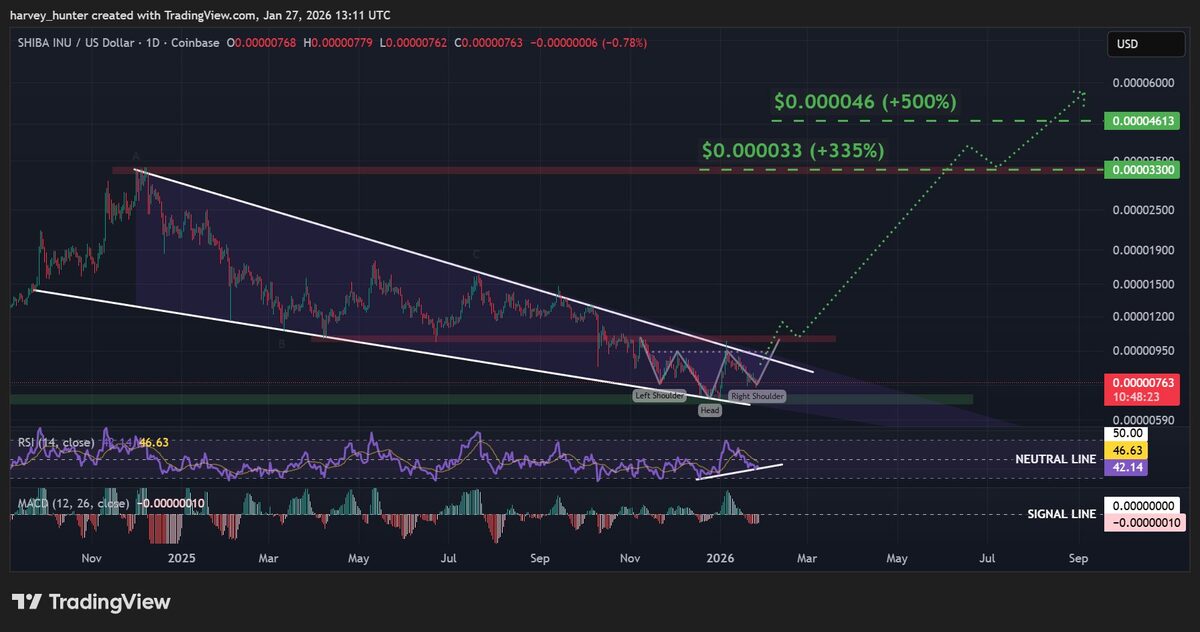Click the SIGNAL LINE label in MACD pane
This screenshot has width=1200, height=632.
1062,514
